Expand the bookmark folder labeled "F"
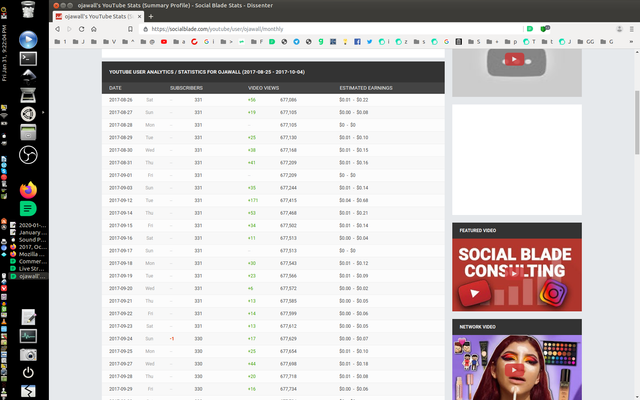 tap(257, 42)
